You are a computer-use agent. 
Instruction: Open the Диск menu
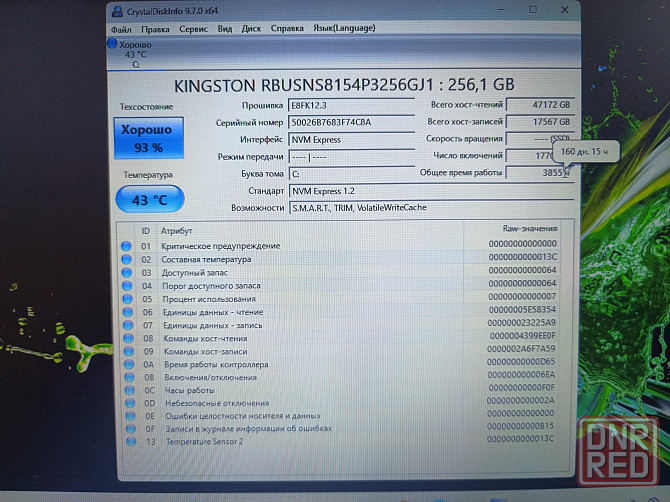251,29
